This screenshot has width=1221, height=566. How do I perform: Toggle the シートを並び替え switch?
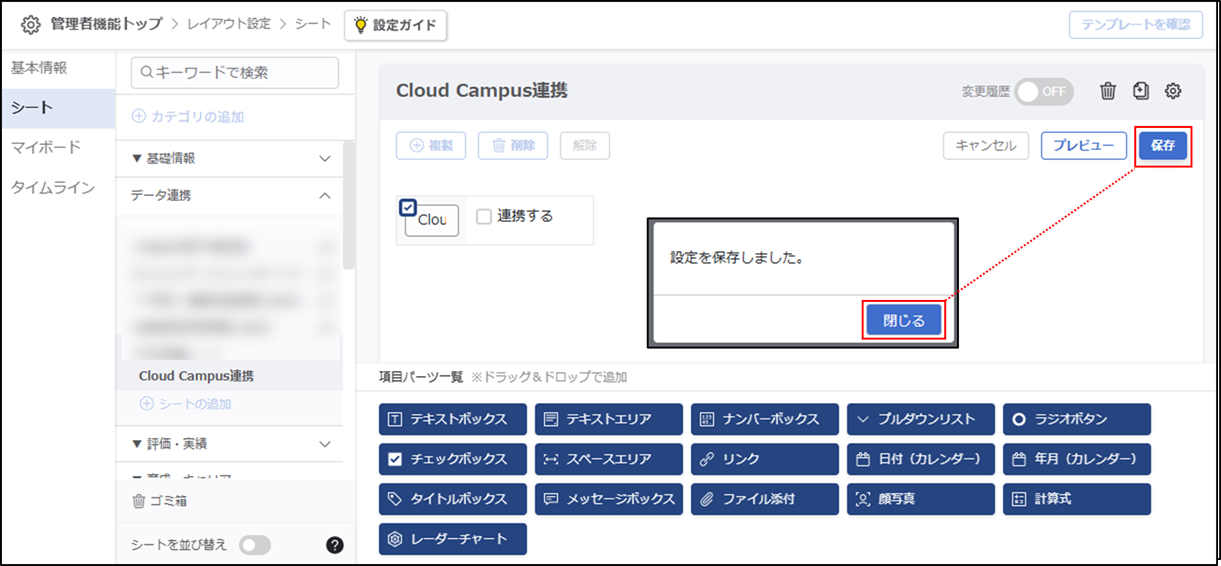pyautogui.click(x=254, y=545)
